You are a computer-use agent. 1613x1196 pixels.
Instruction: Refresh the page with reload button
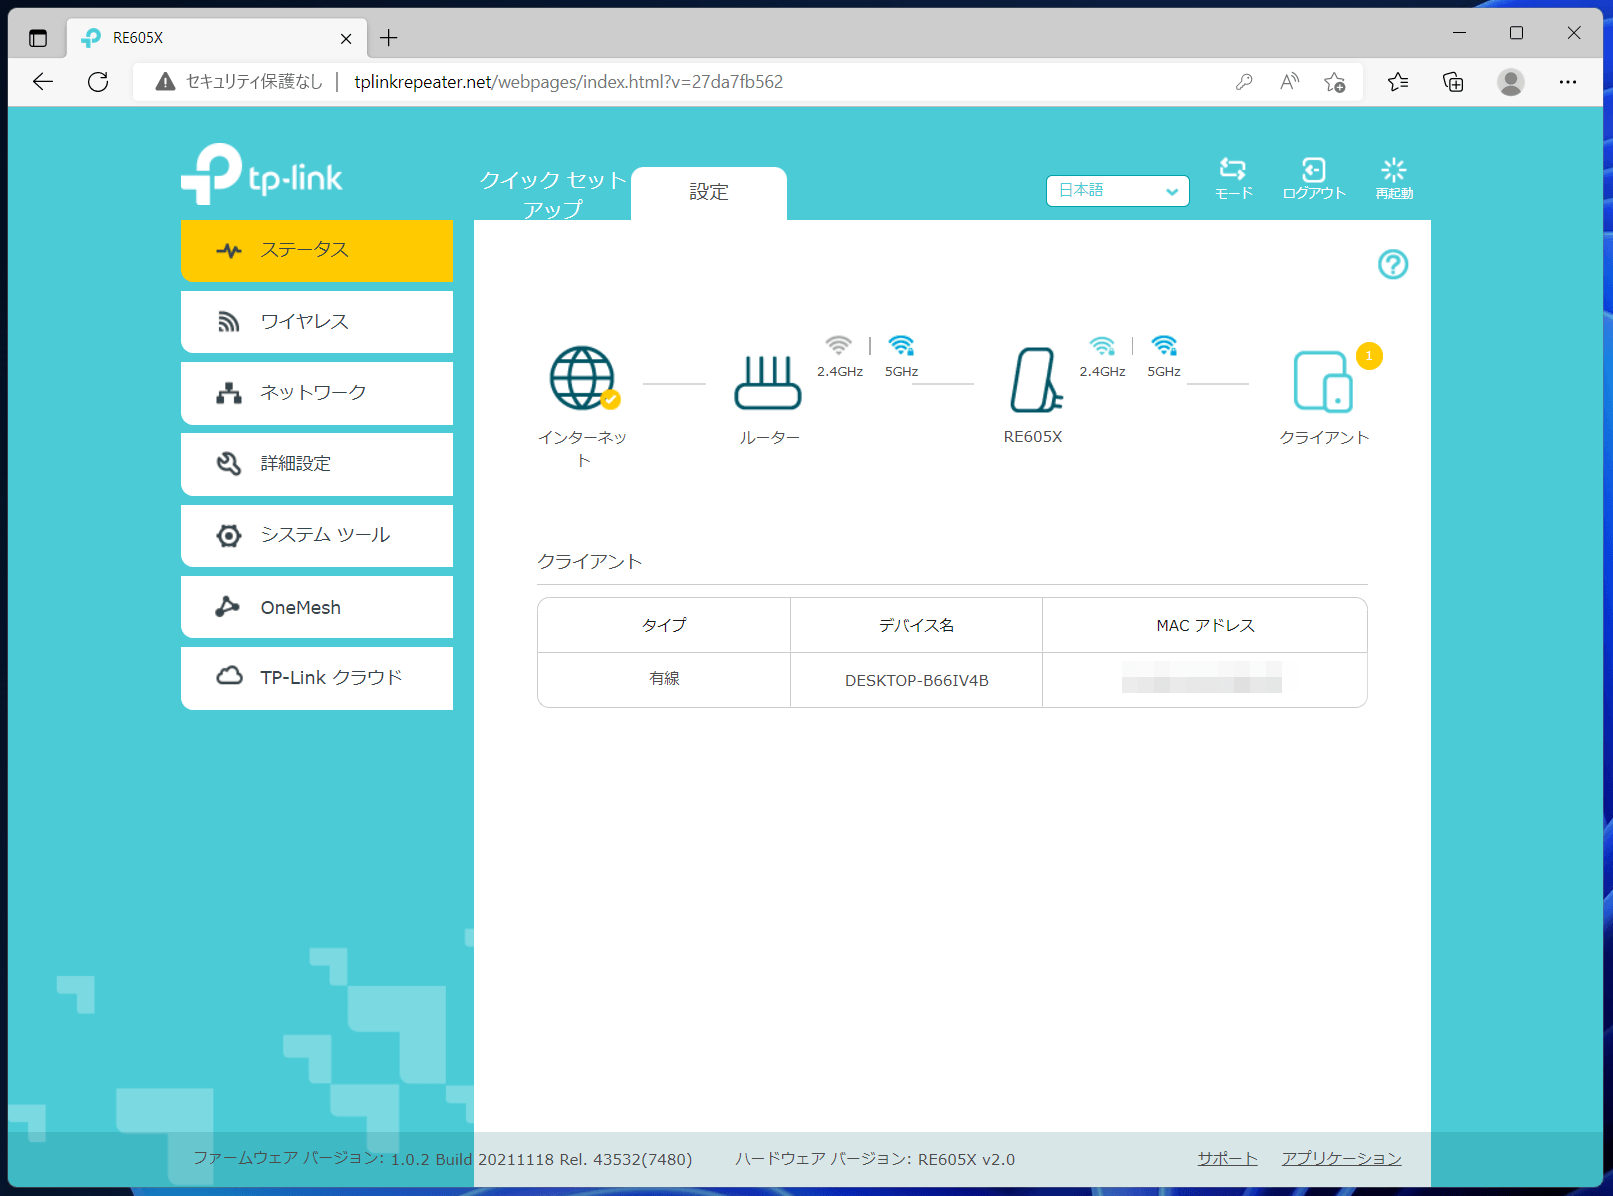(x=98, y=82)
